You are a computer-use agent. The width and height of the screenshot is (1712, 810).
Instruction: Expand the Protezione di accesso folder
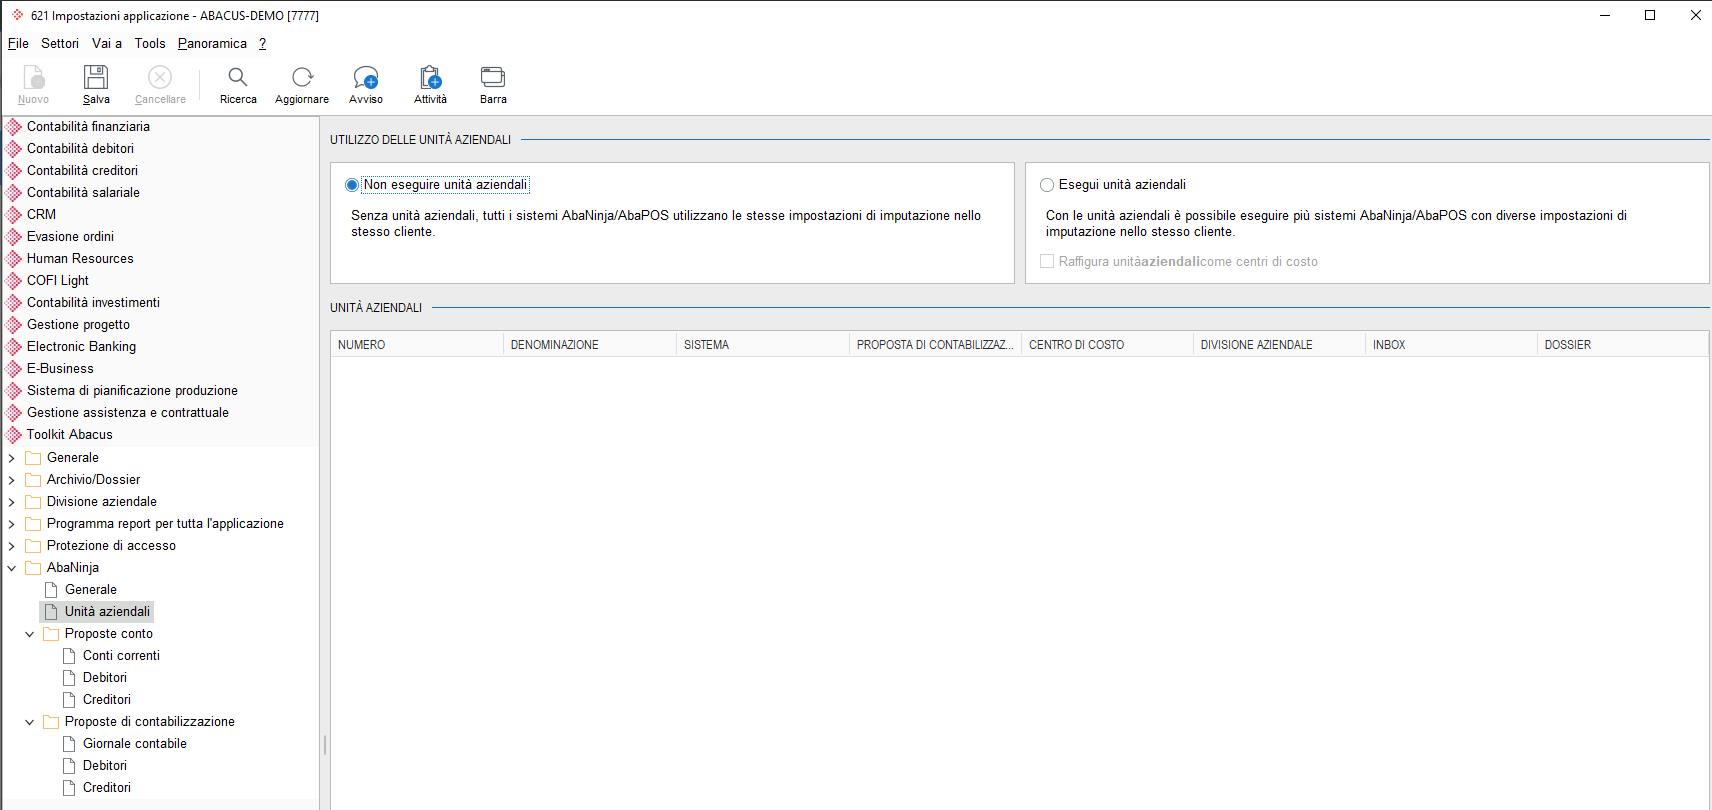[x=12, y=546]
